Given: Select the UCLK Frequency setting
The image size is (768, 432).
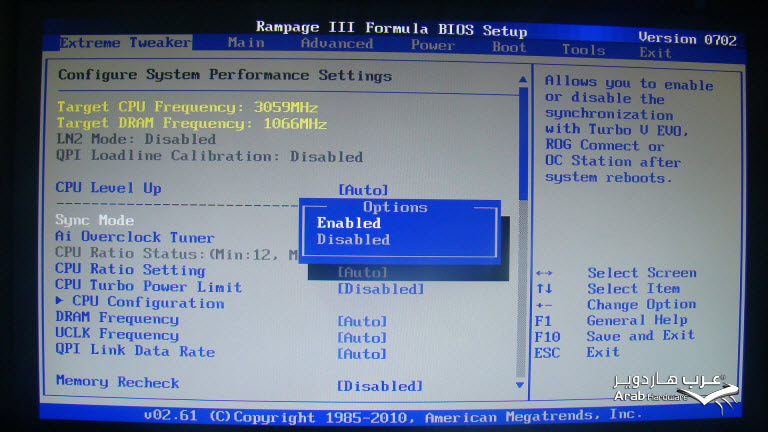Looking at the screenshot, I should pyautogui.click(x=117, y=335).
